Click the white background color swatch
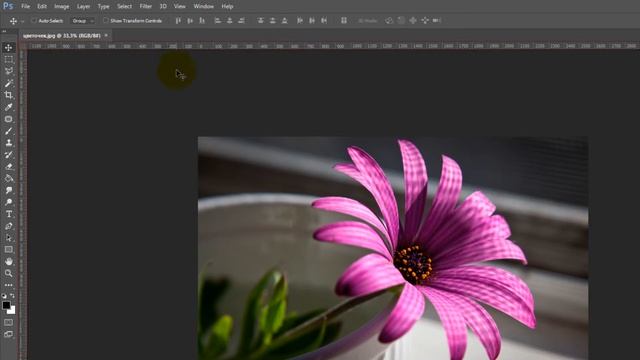Viewport: 640px width, 360px height. coord(12,311)
